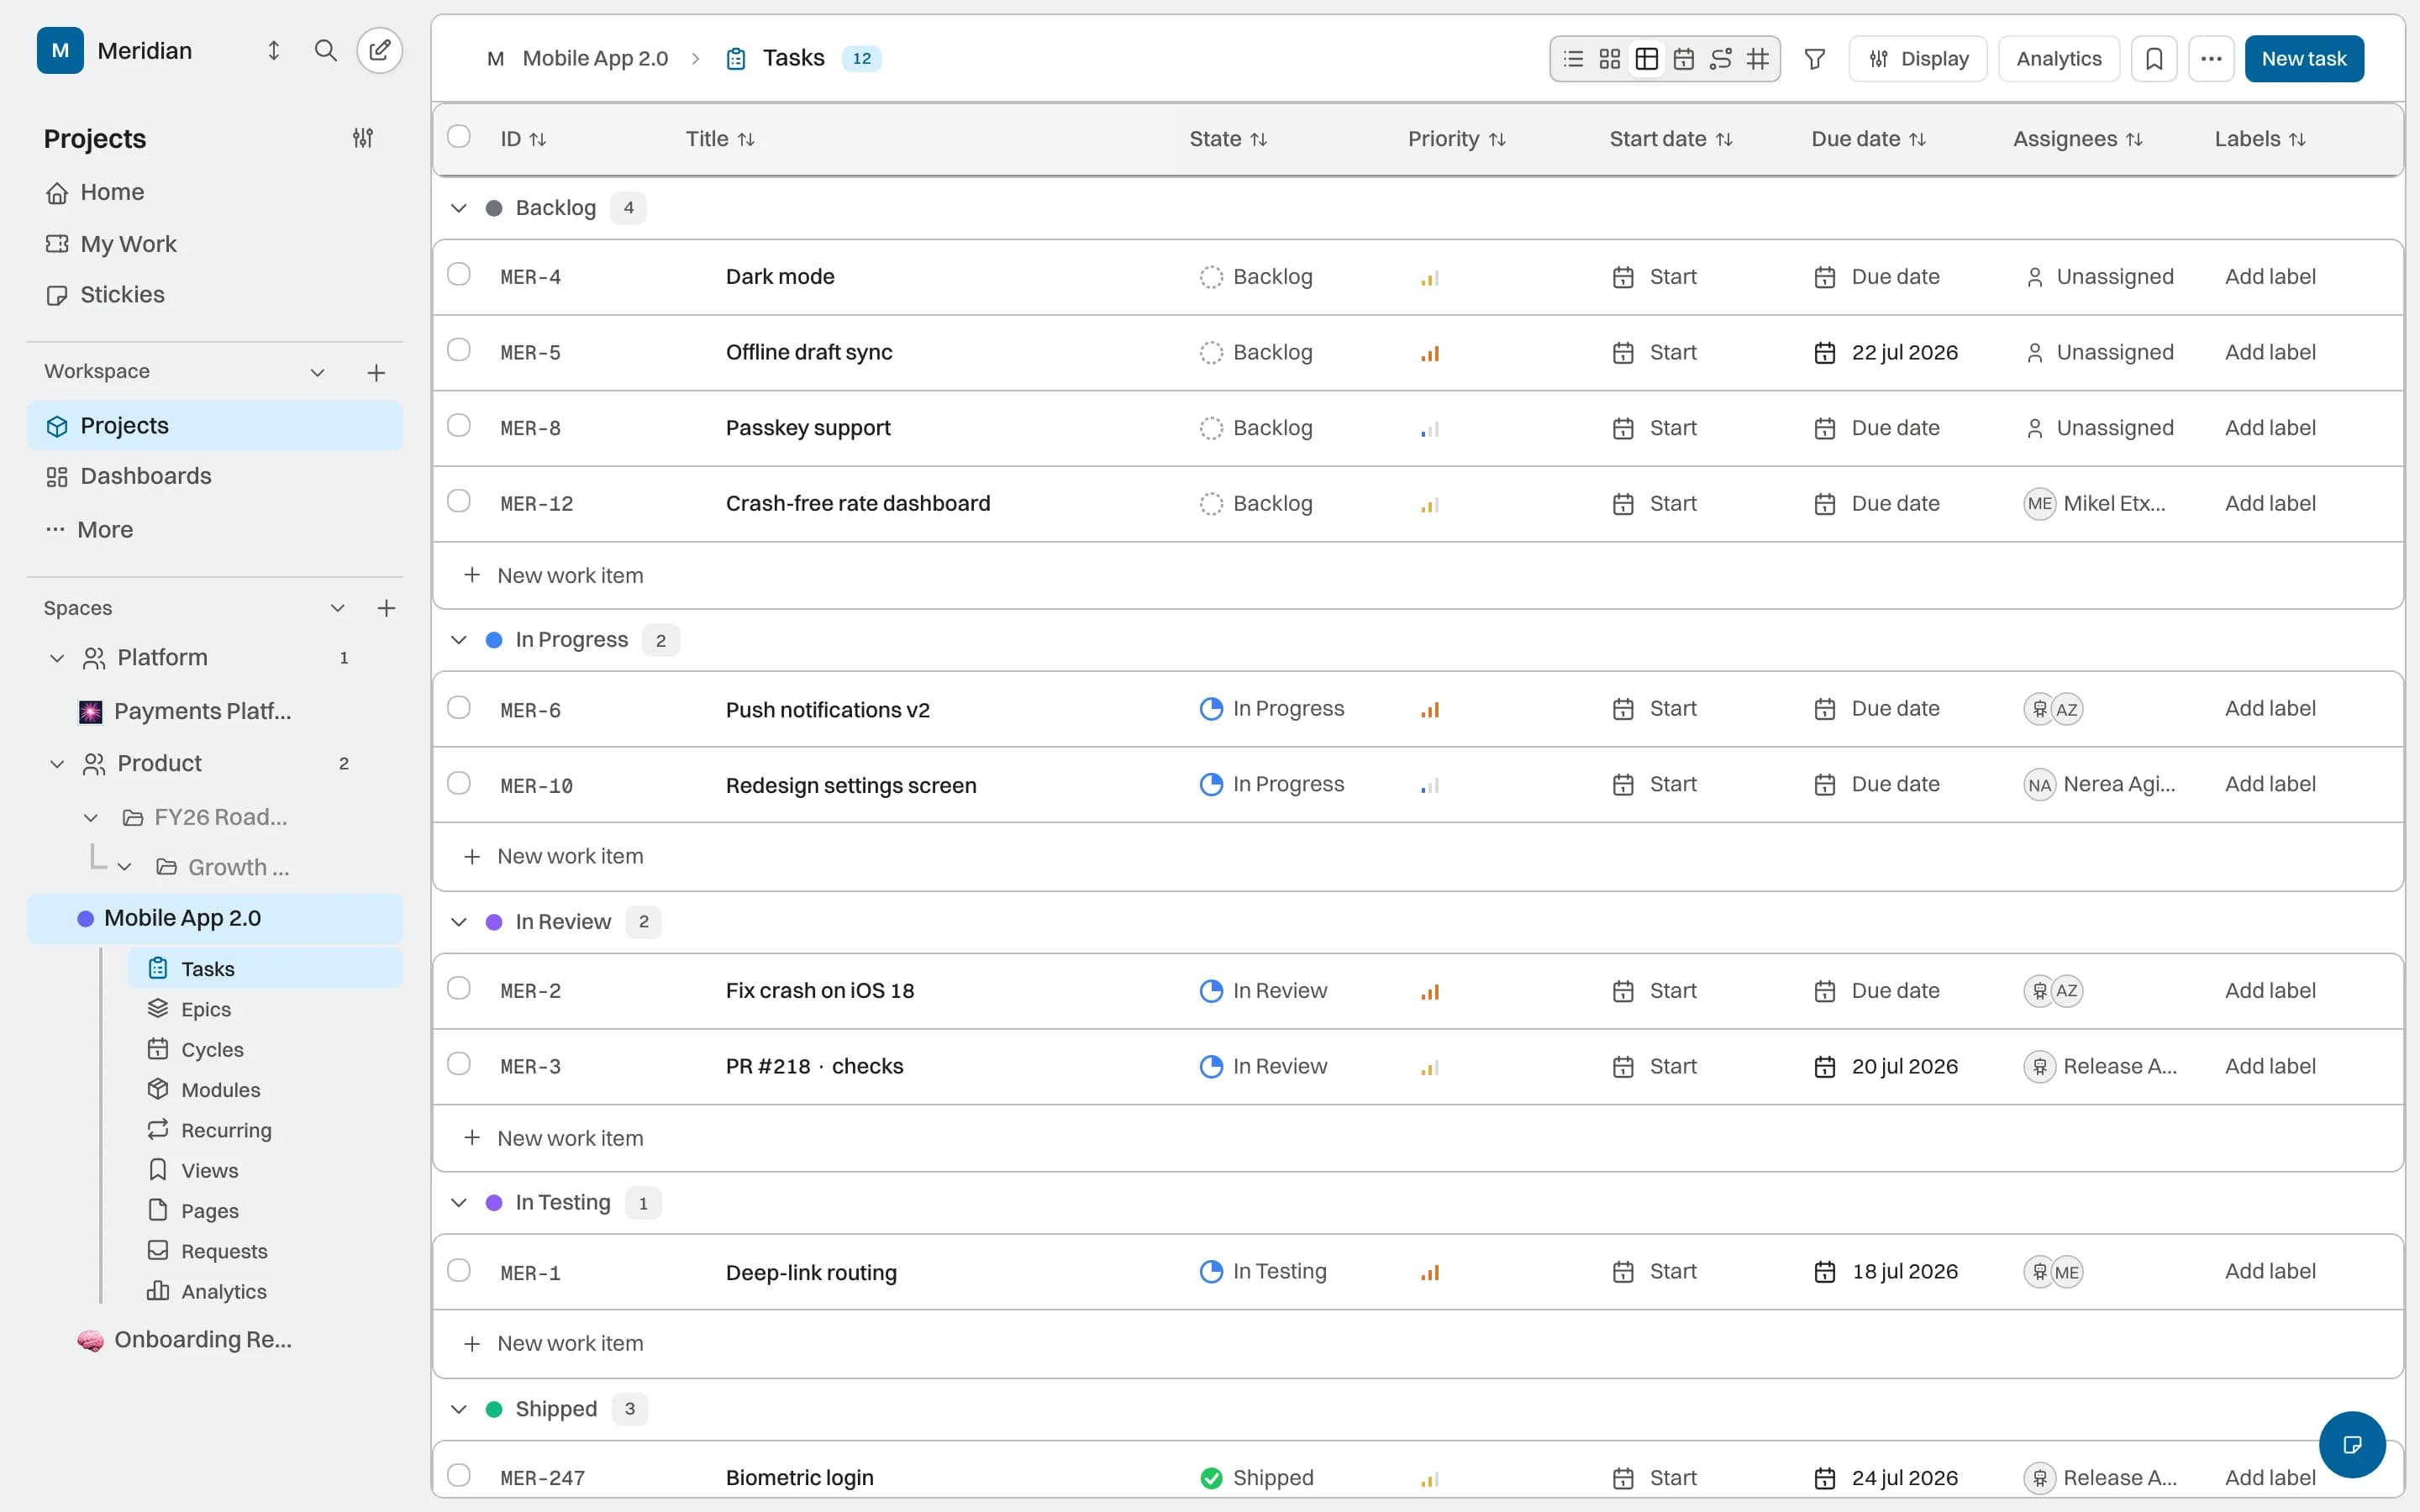Open the three-dot more options button
Viewport: 2420px width, 1512px height.
click(x=2211, y=59)
